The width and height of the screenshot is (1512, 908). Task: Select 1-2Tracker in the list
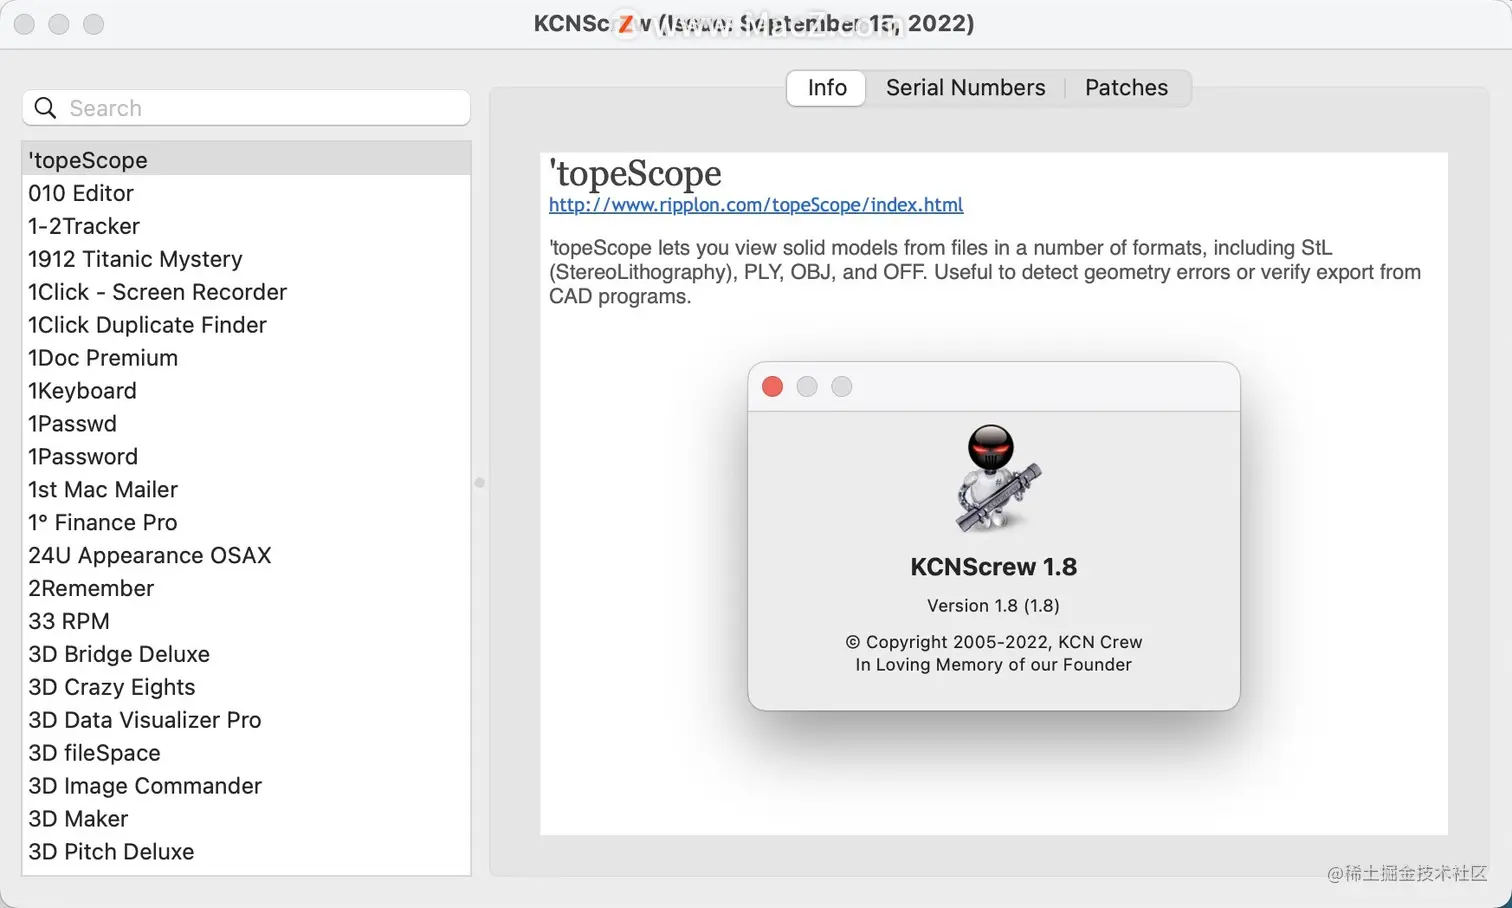coord(246,226)
